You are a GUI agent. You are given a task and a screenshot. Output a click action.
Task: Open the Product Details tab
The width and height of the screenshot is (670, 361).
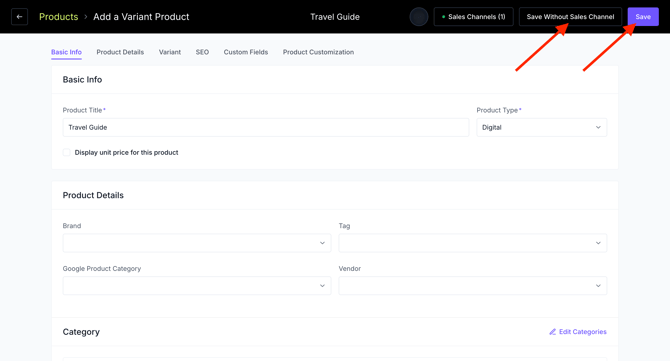(x=120, y=52)
